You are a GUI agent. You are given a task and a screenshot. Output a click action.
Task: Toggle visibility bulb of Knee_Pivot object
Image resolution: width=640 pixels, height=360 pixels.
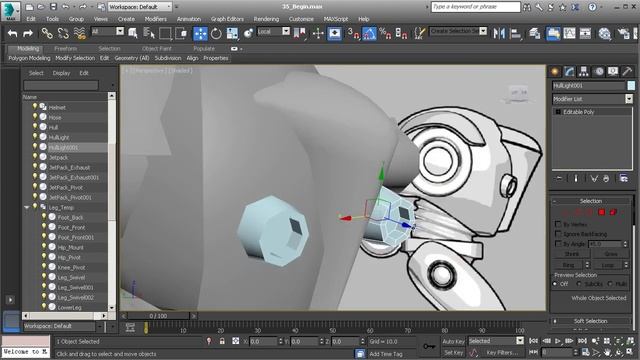click(x=44, y=267)
